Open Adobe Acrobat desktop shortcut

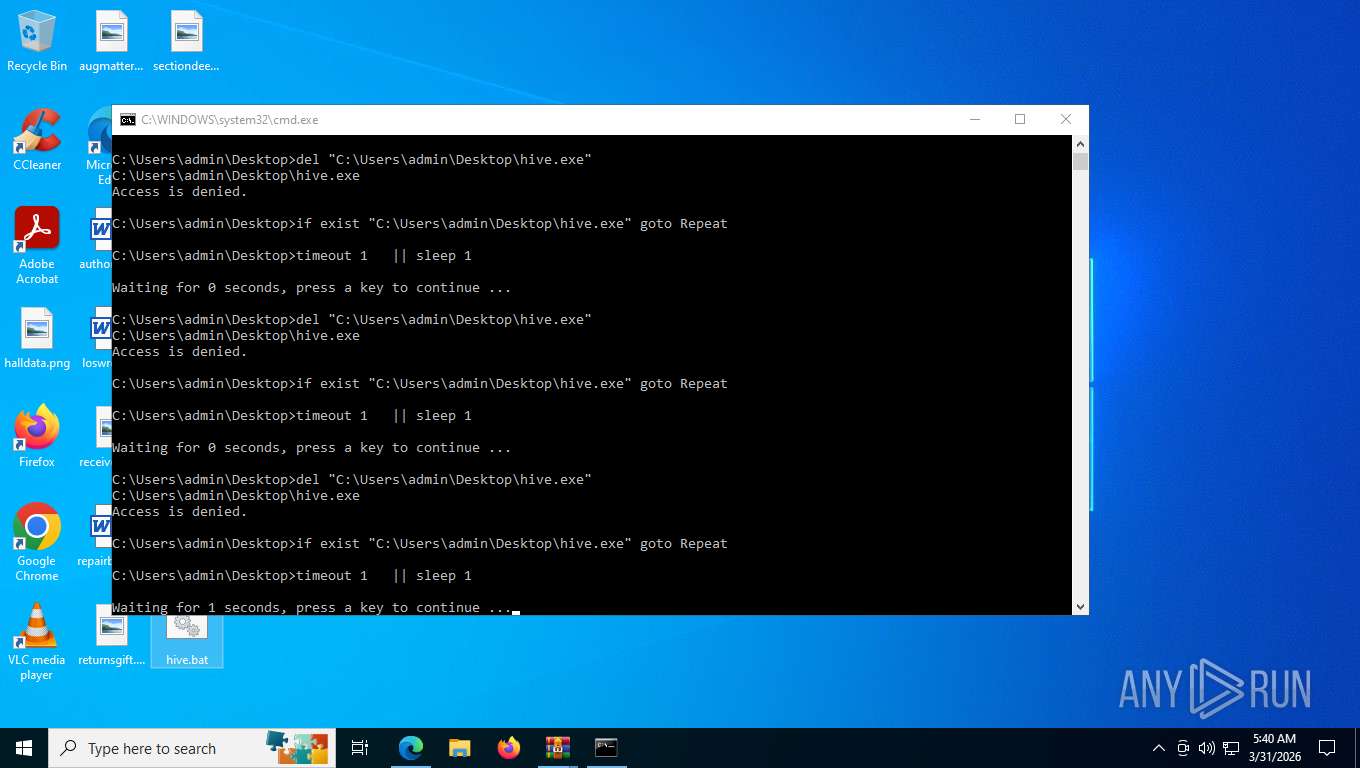[x=37, y=246]
